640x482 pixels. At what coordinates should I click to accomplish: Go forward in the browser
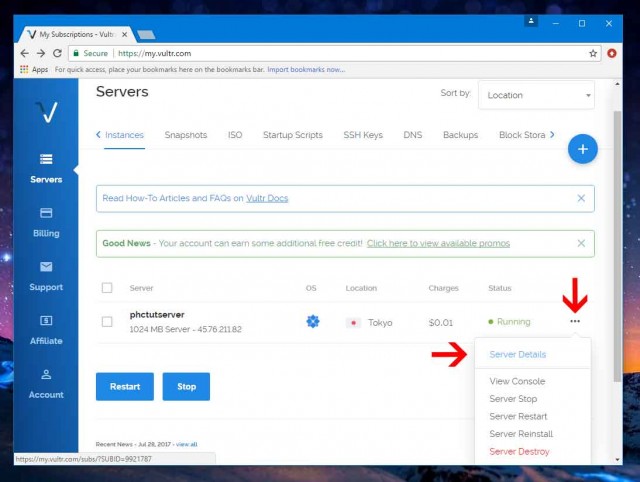(41, 53)
